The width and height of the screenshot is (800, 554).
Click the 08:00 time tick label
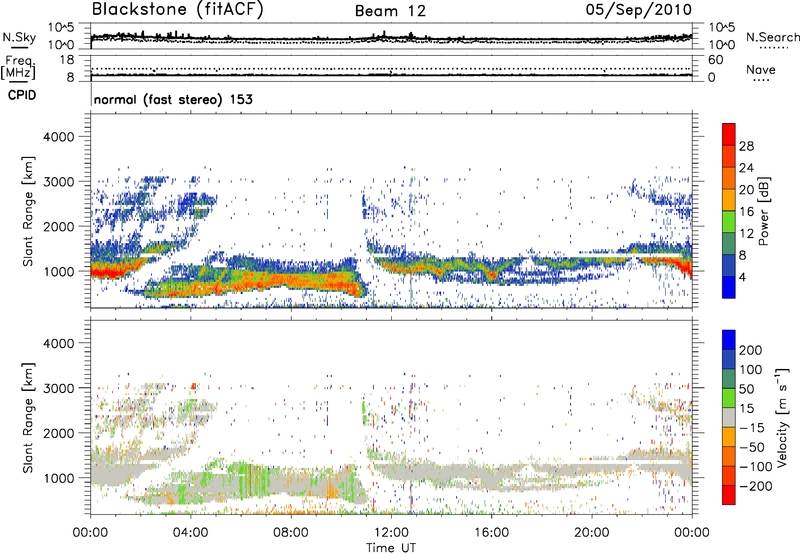pos(291,533)
